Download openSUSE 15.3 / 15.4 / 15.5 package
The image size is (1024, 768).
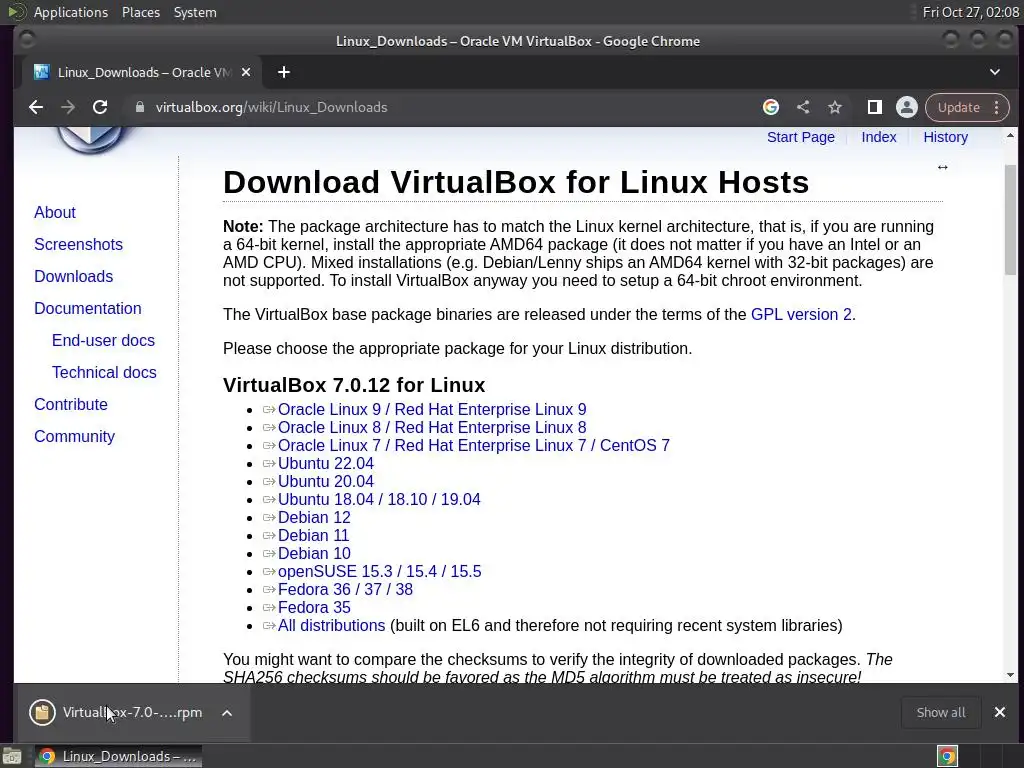click(x=379, y=571)
